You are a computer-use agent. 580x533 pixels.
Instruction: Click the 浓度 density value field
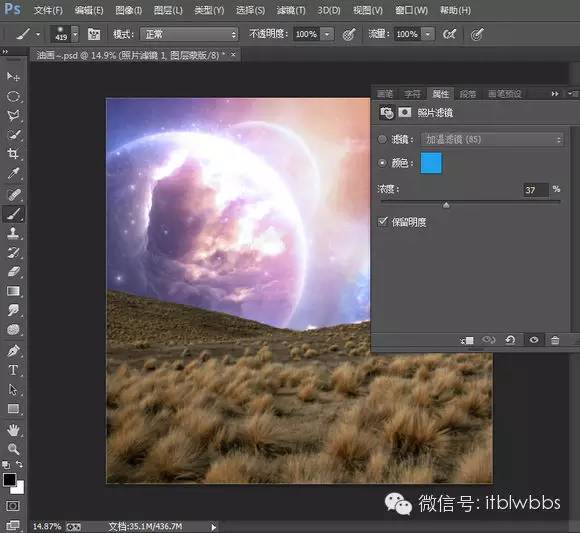tap(535, 190)
